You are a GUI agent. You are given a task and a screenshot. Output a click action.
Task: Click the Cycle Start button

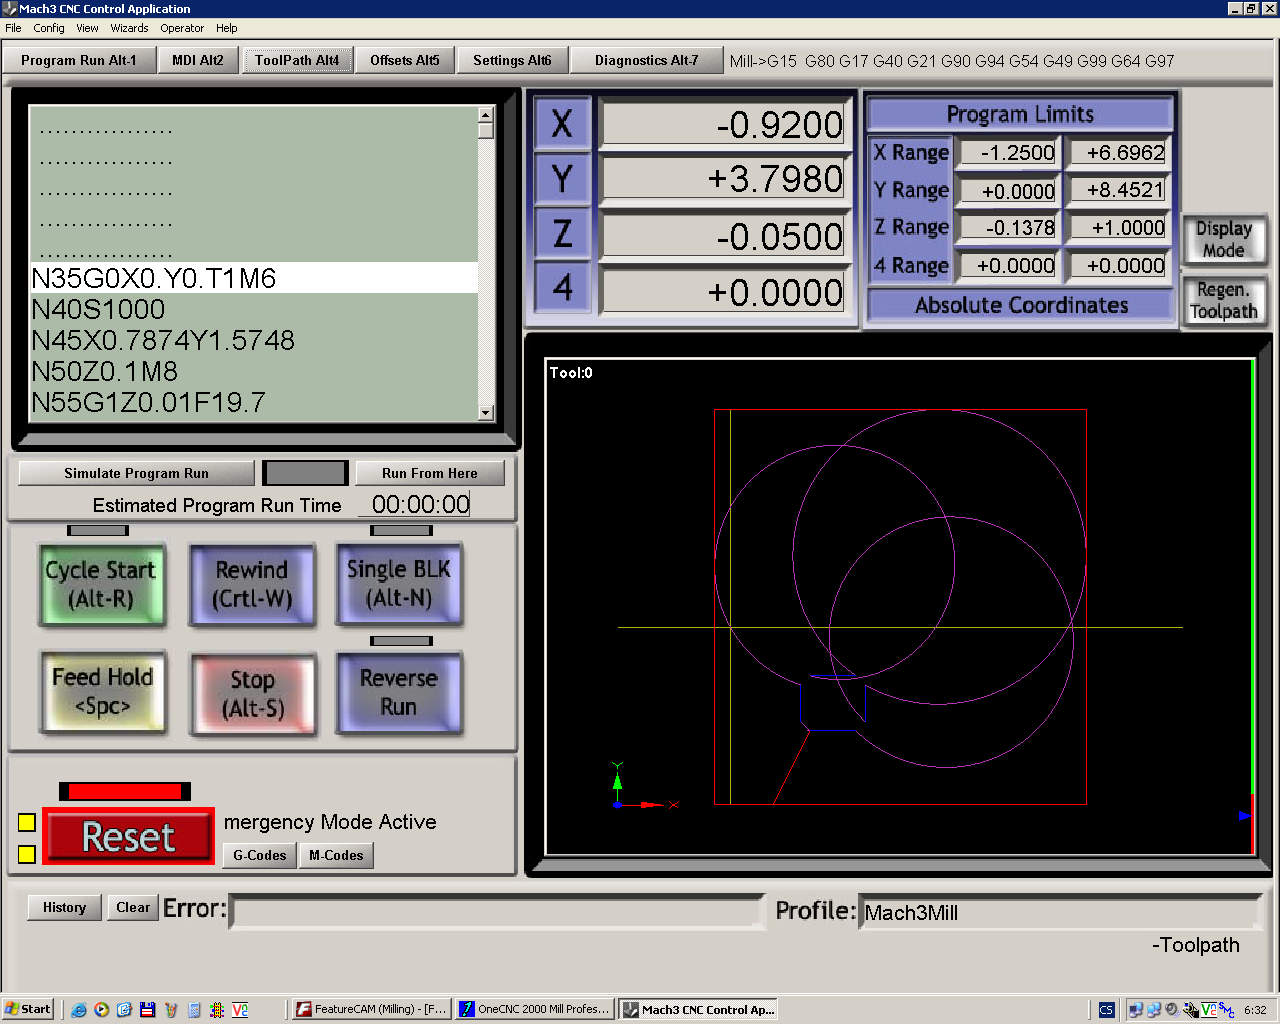101,584
